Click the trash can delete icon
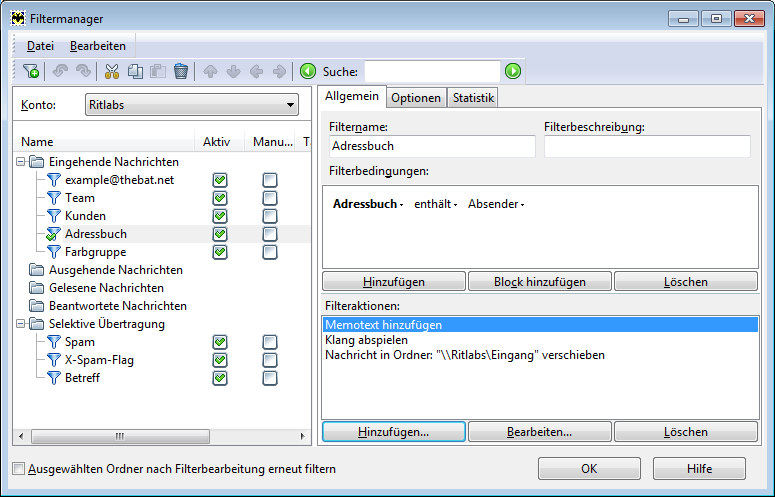 point(181,71)
